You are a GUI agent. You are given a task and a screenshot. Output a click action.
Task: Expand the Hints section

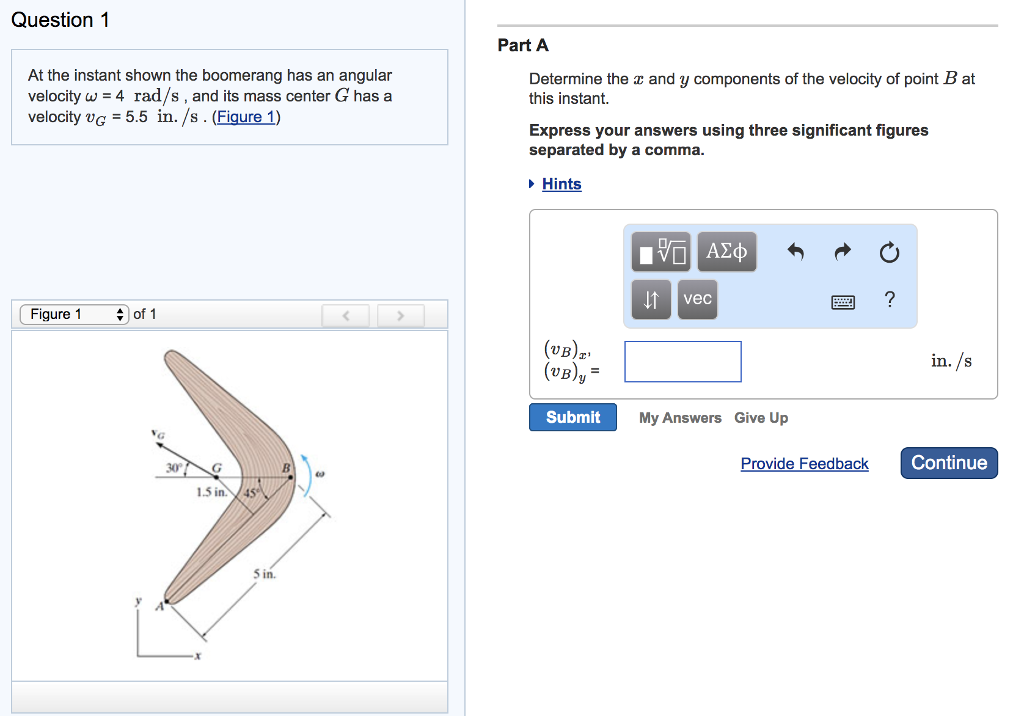(561, 184)
